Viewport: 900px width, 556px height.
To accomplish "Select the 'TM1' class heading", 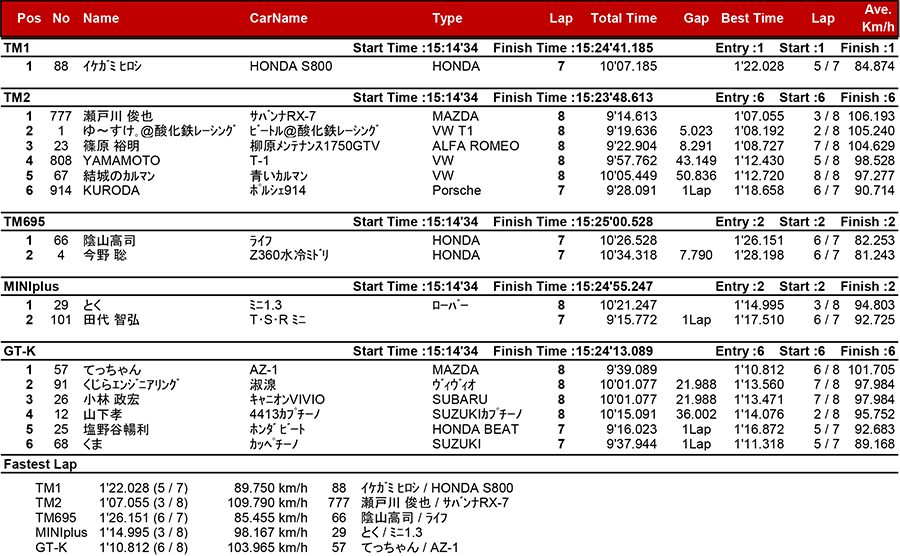I will pyautogui.click(x=17, y=48).
